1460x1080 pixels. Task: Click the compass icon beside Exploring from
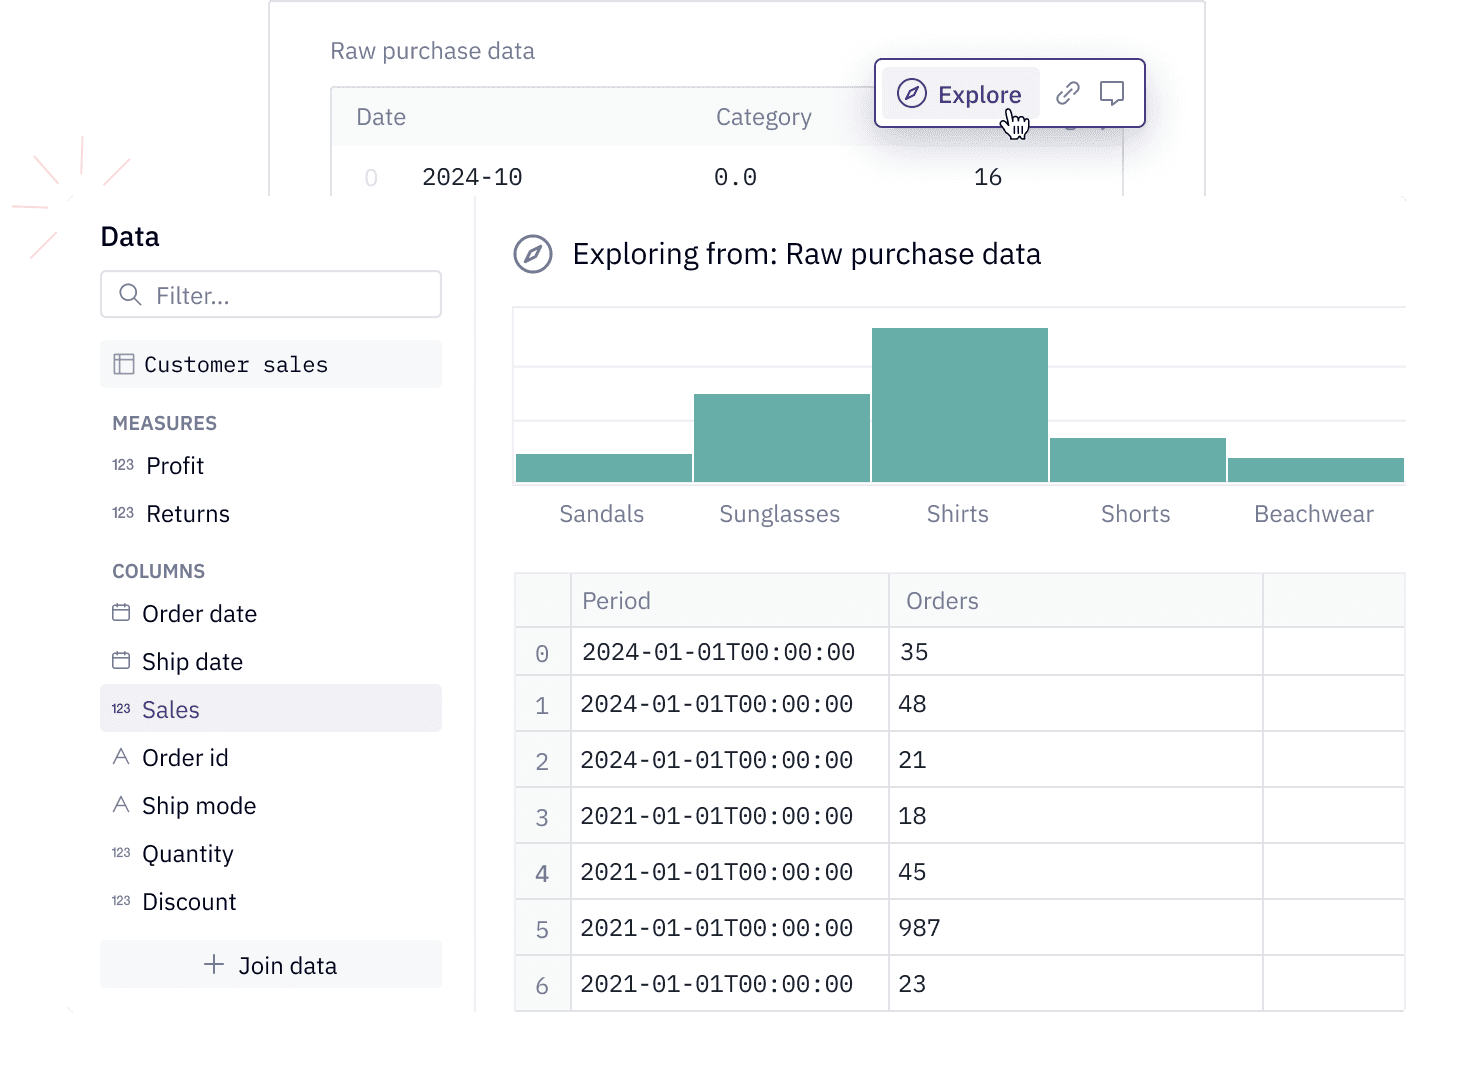click(533, 254)
